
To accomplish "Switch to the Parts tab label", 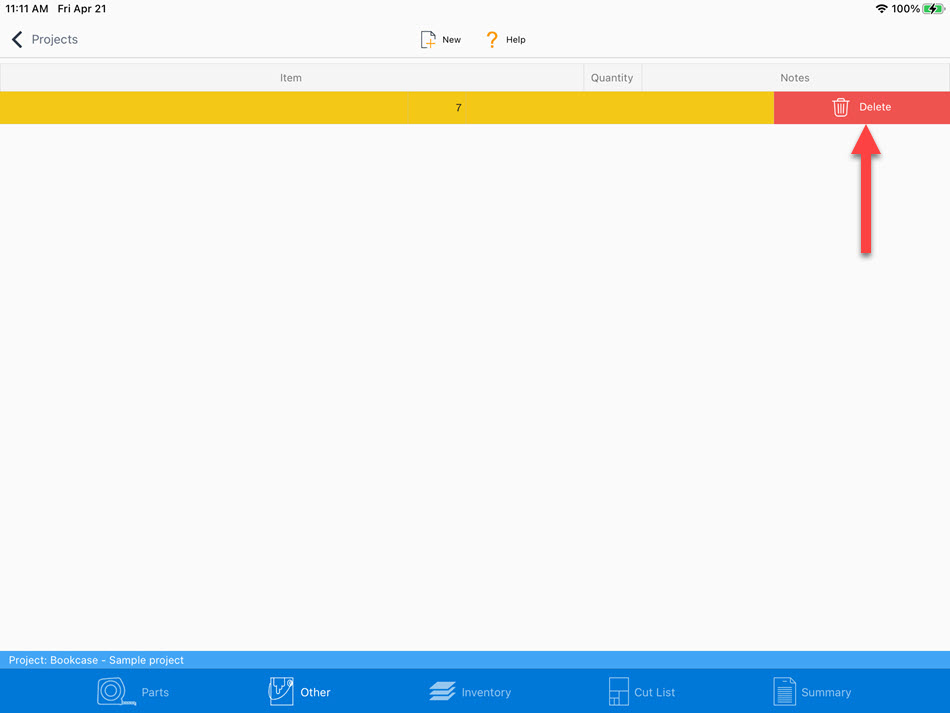I will click(155, 692).
